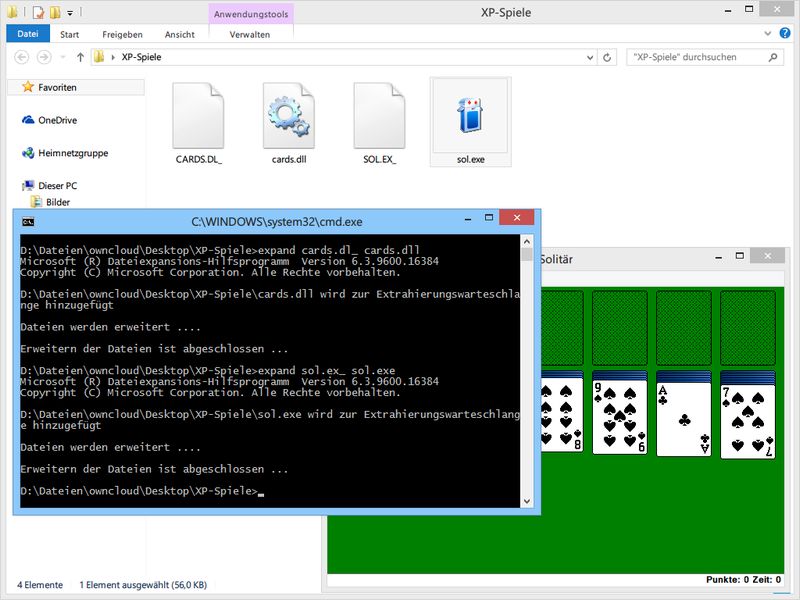Minimize the cmd.exe window
Screen dimensions: 800x600
(x=468, y=218)
